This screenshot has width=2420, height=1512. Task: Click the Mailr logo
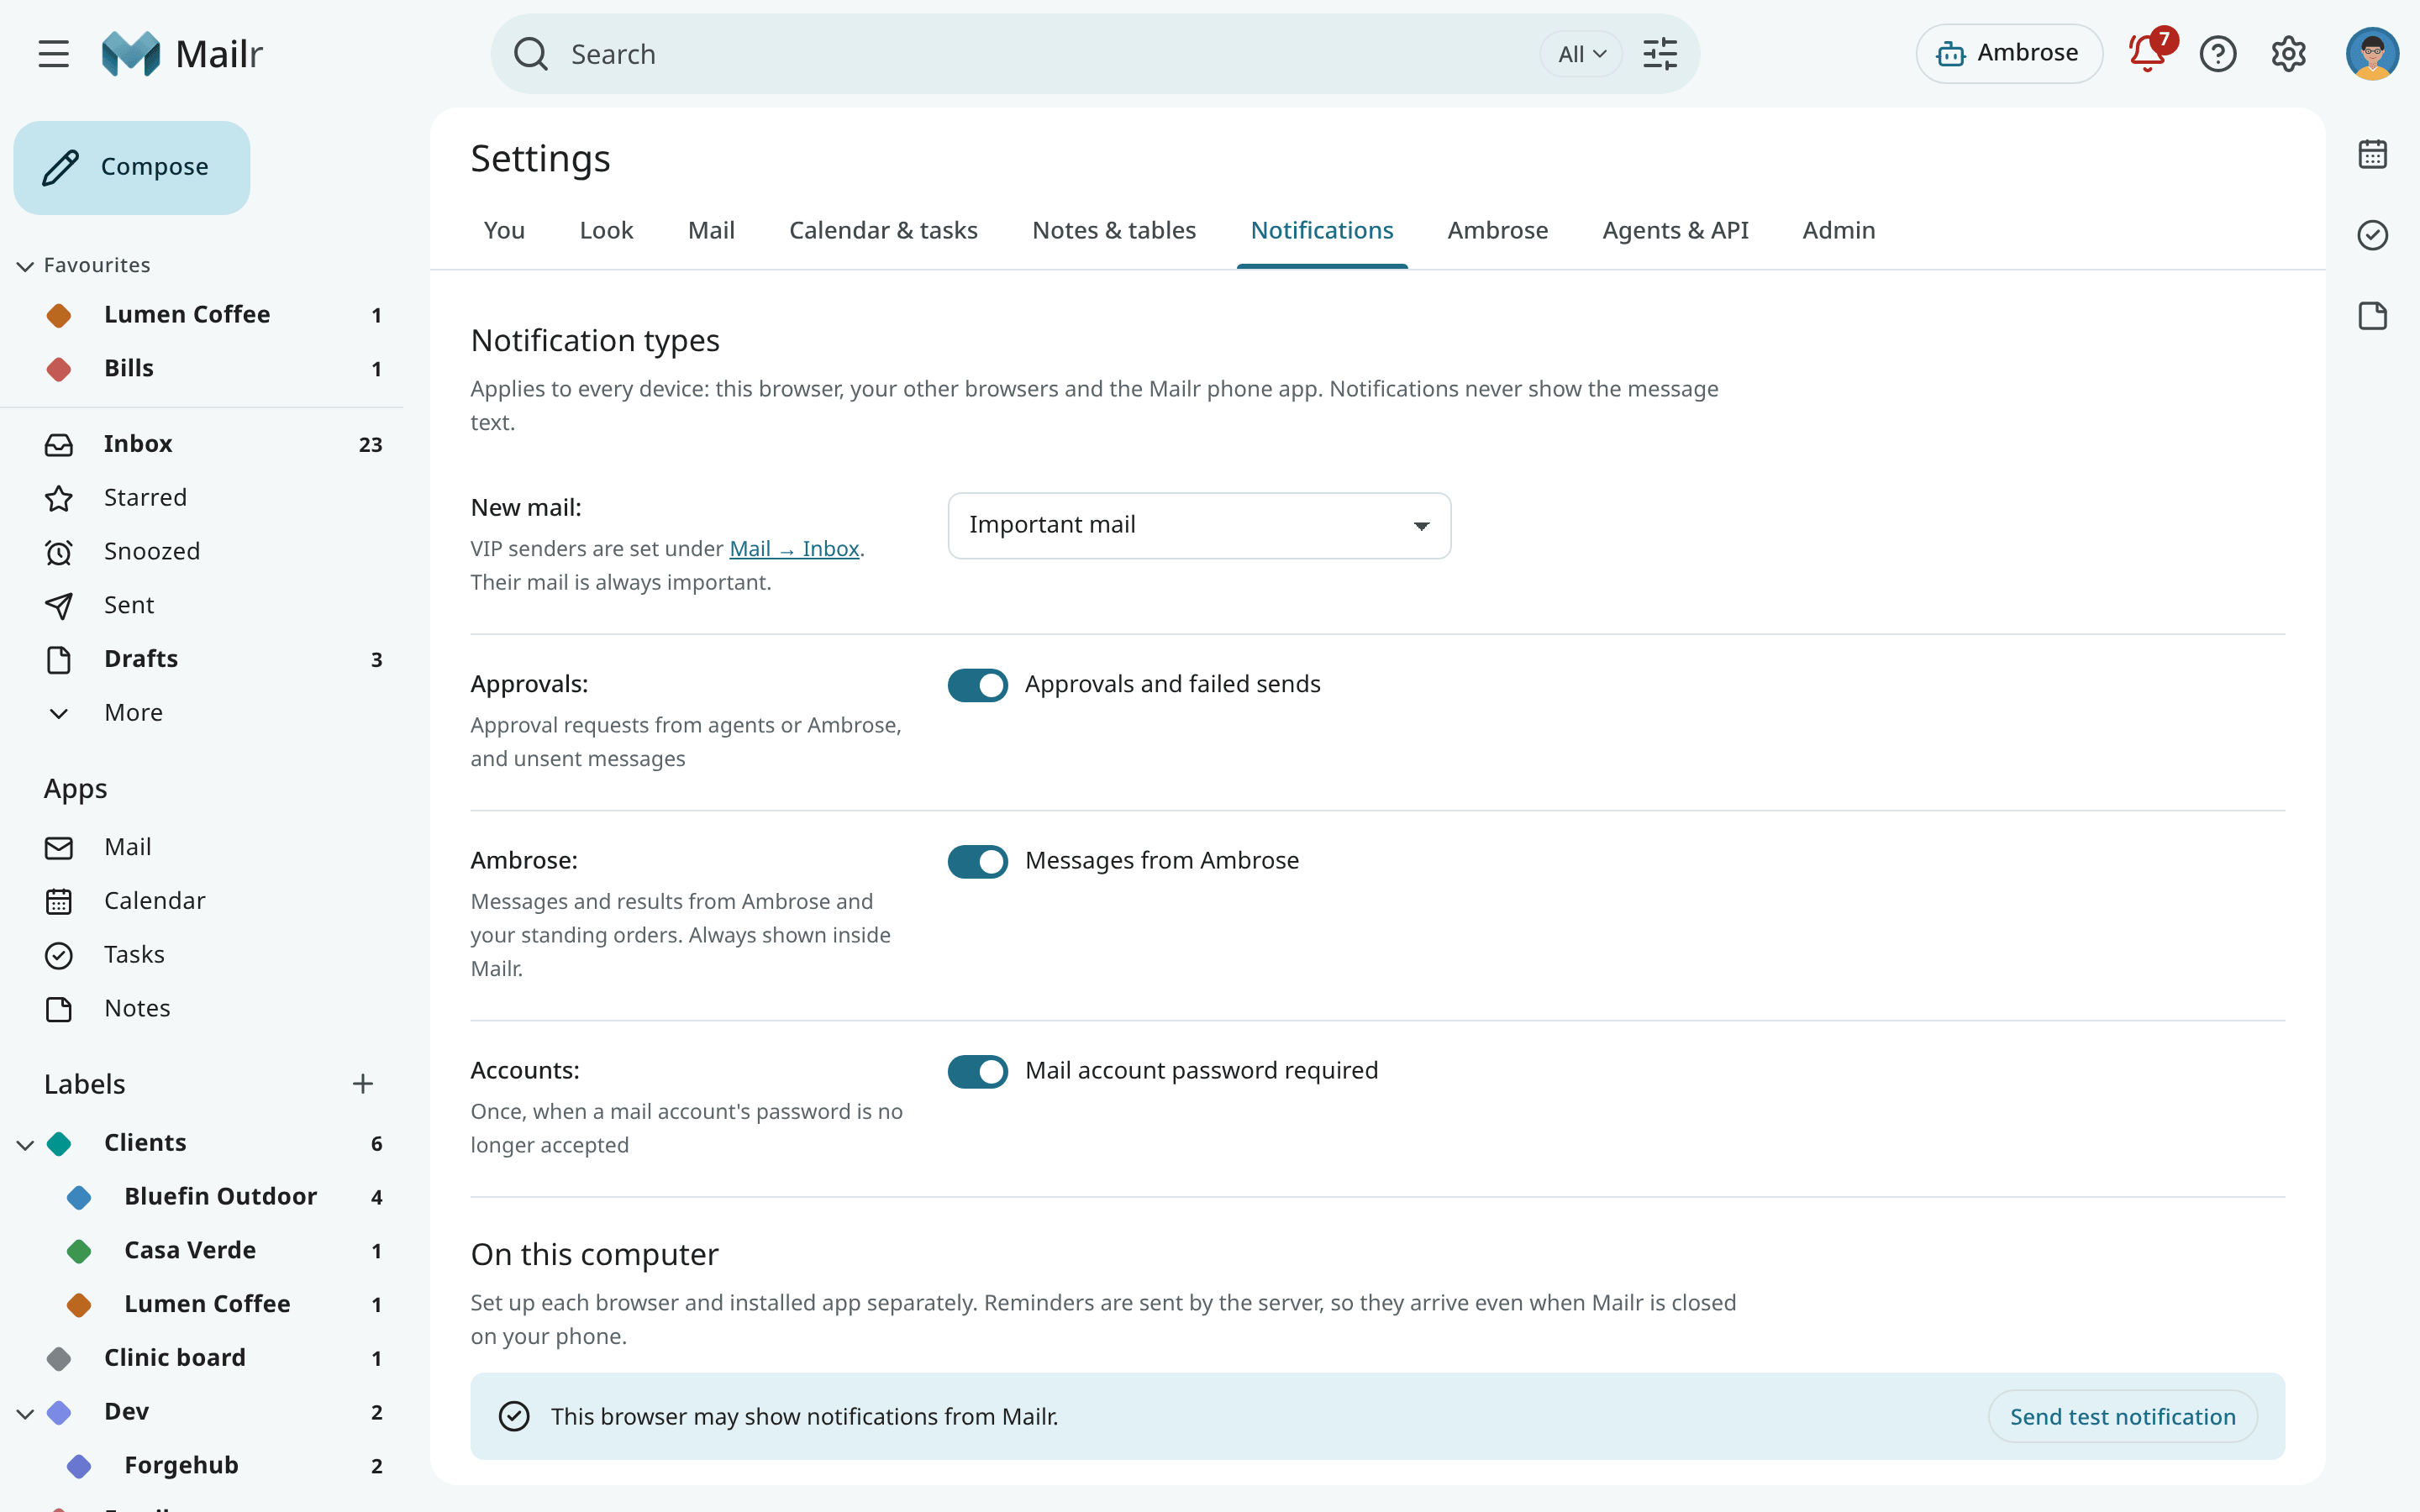(182, 54)
